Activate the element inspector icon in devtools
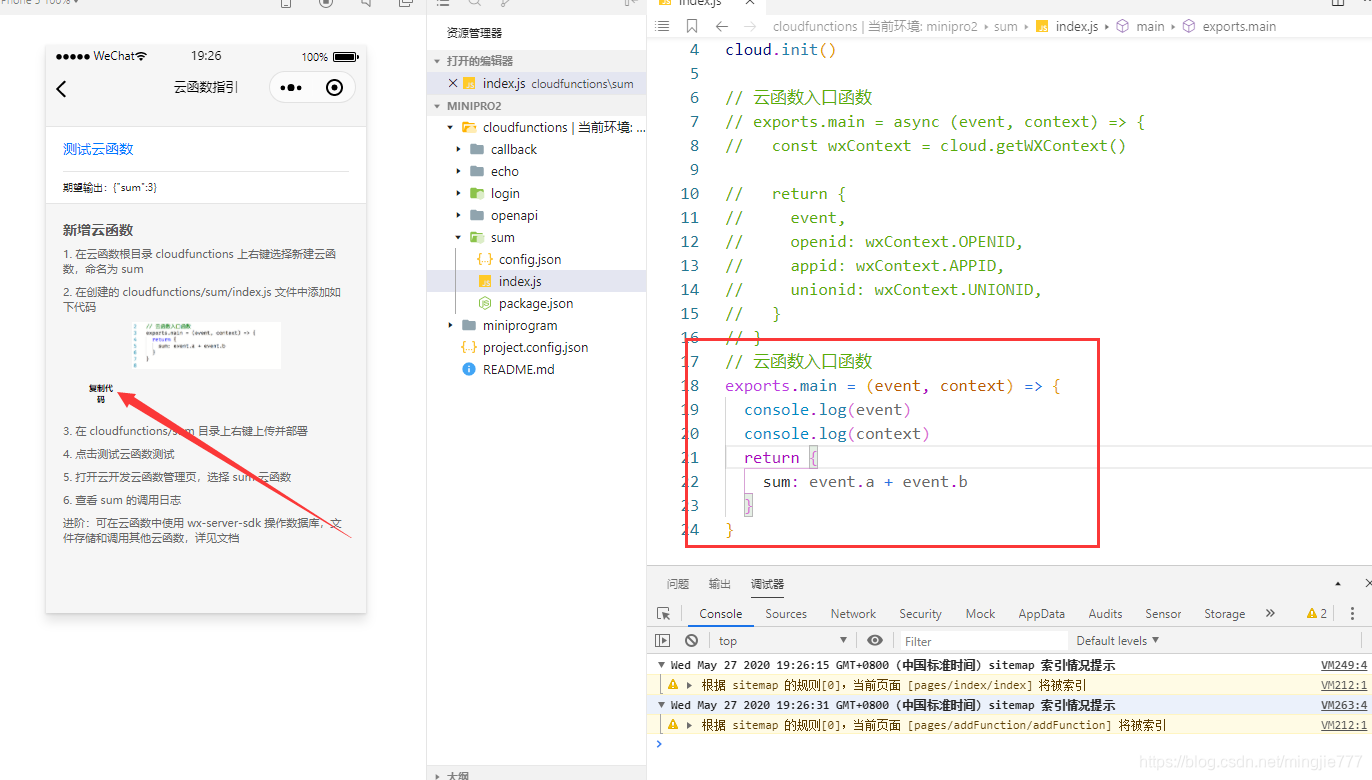Image resolution: width=1372 pixels, height=780 pixels. (x=664, y=614)
